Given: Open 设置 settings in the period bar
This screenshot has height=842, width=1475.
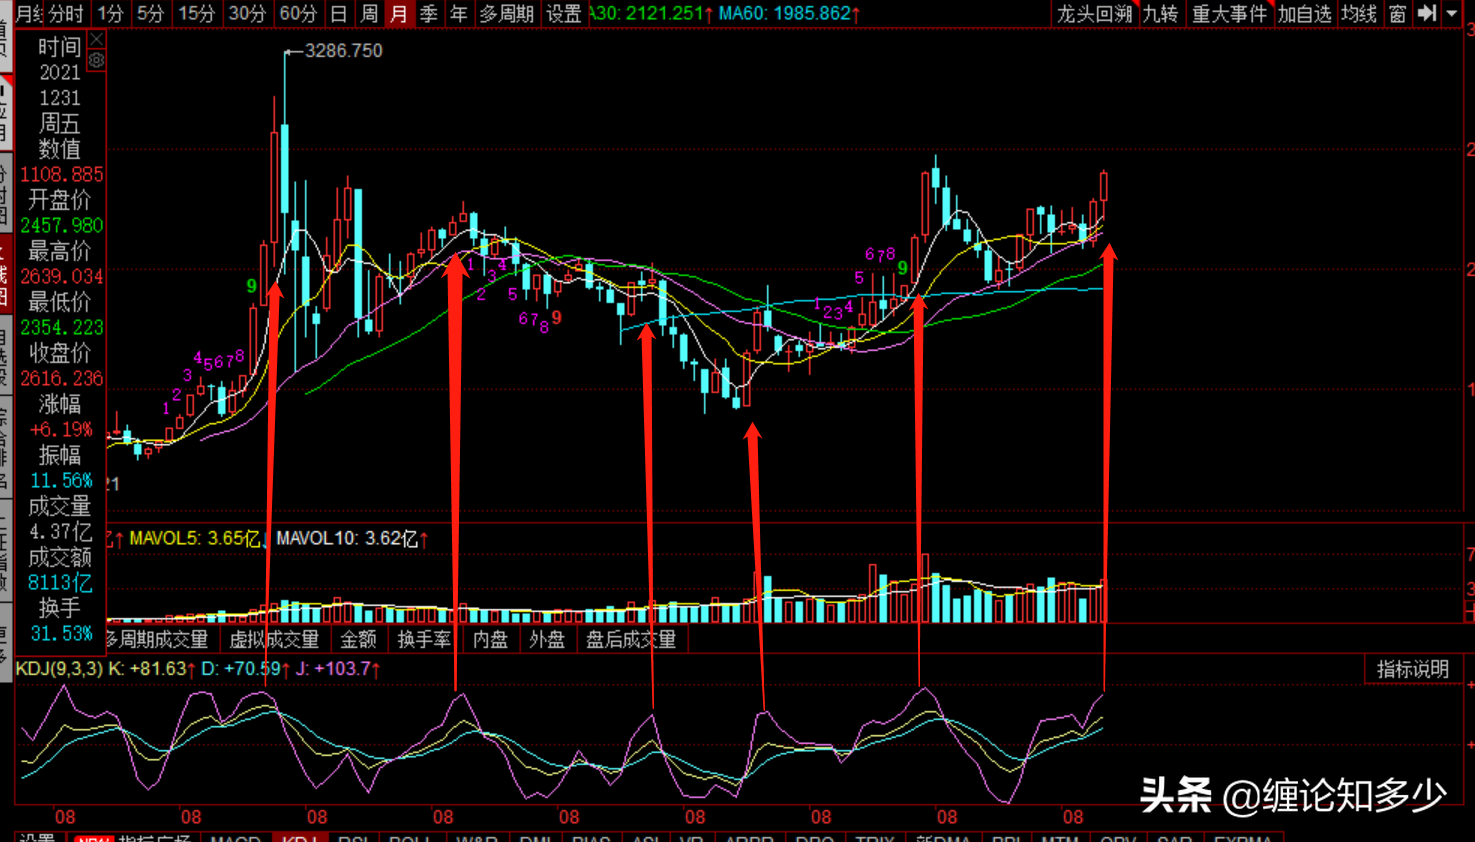Looking at the screenshot, I should coord(564,14).
